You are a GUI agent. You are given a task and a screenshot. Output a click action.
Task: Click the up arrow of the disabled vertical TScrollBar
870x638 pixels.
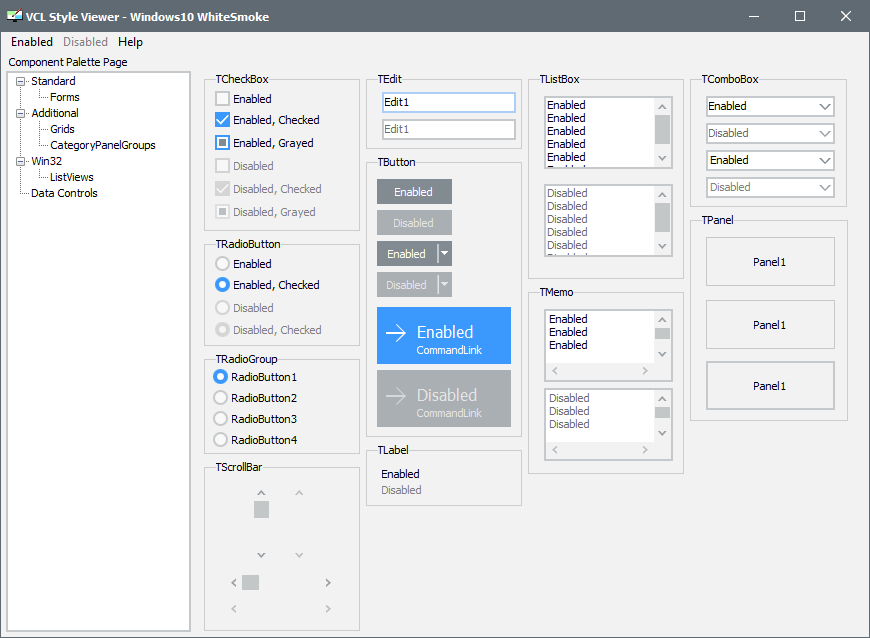(x=299, y=493)
